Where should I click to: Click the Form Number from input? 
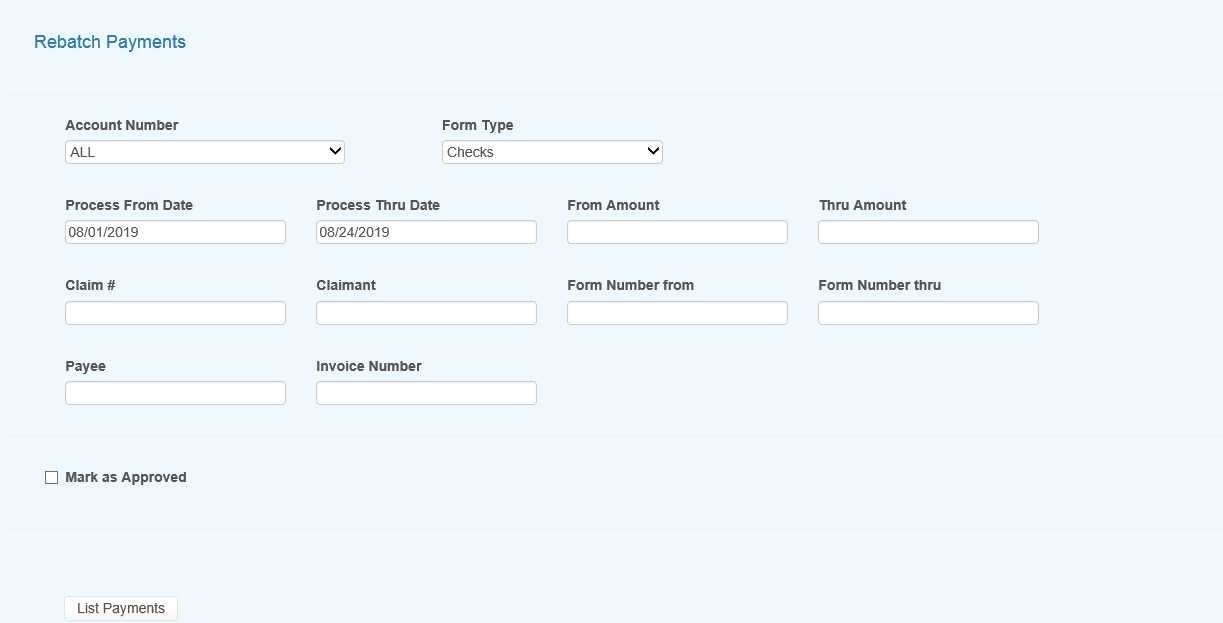pyautogui.click(x=677, y=313)
